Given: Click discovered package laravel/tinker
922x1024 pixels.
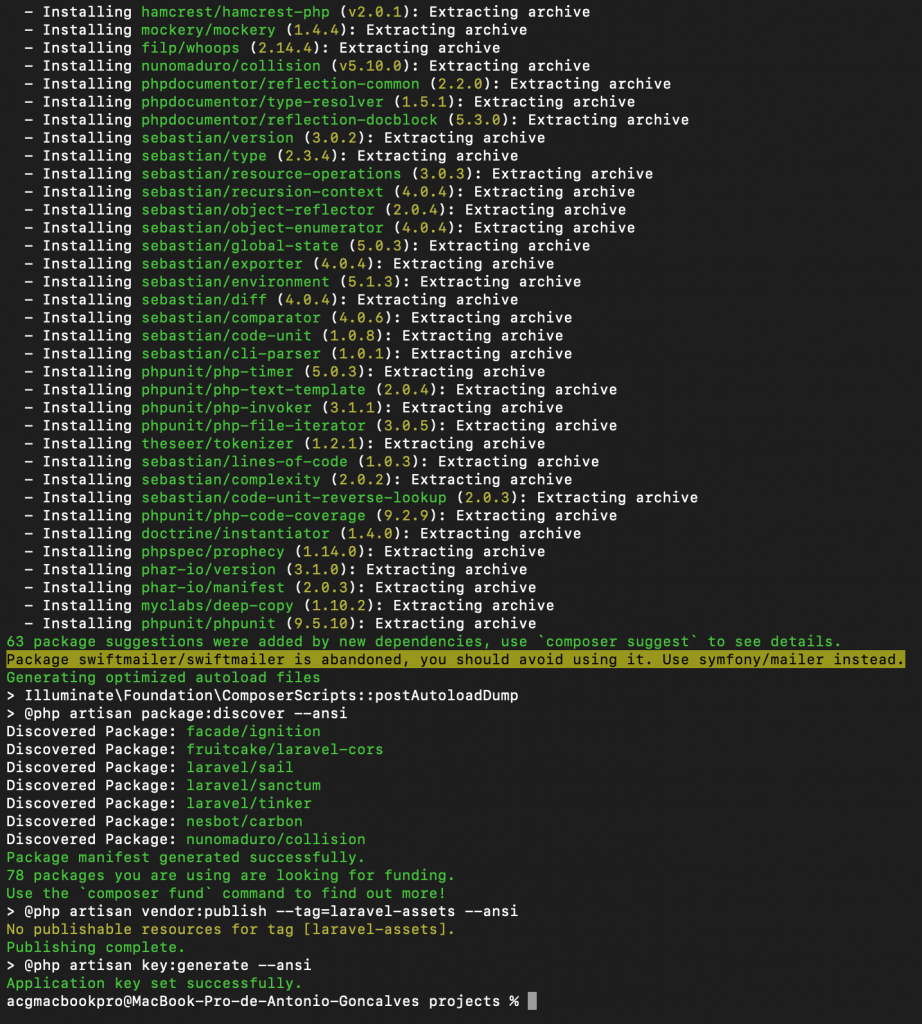Looking at the screenshot, I should pyautogui.click(x=249, y=803).
